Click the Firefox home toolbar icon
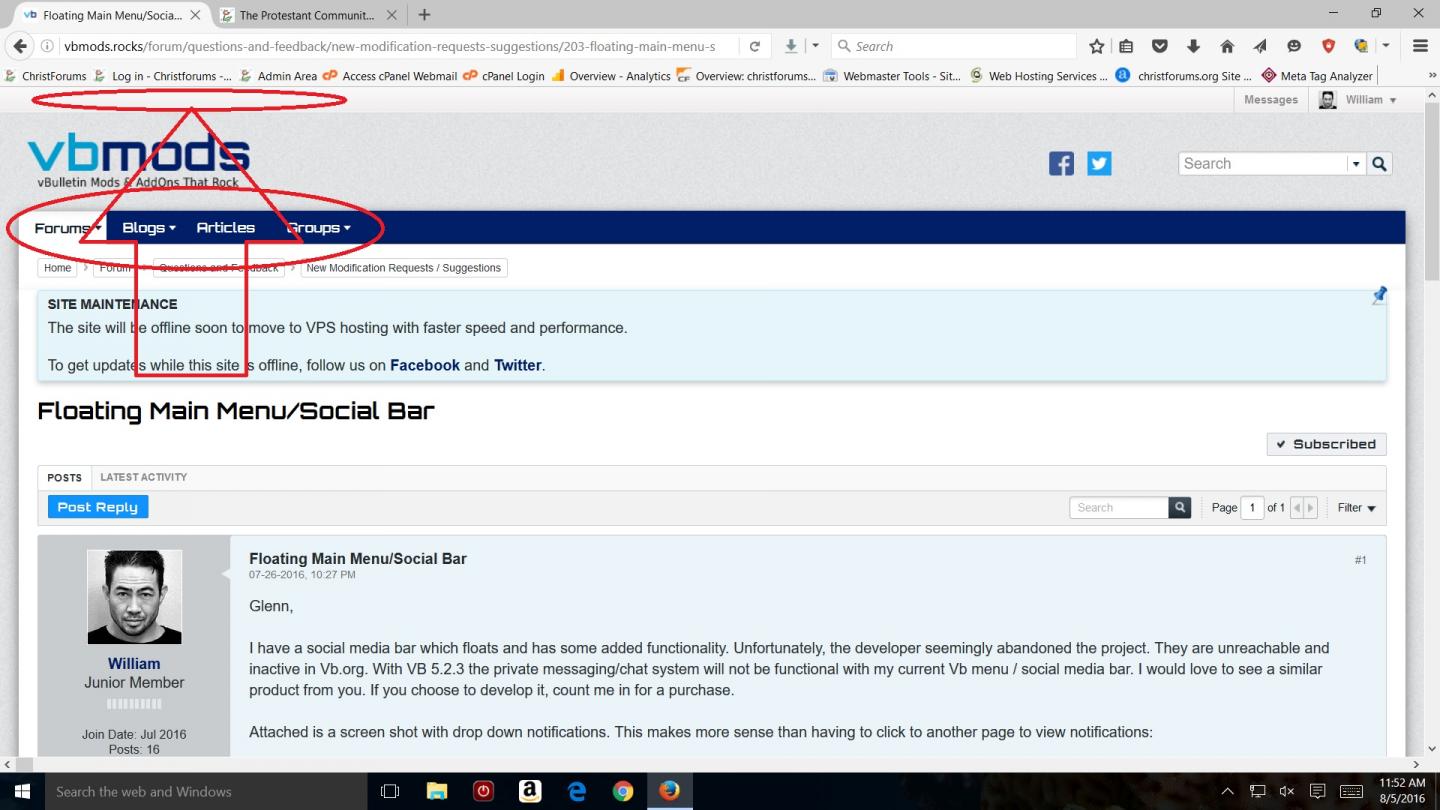The image size is (1440, 810). (x=1226, y=46)
